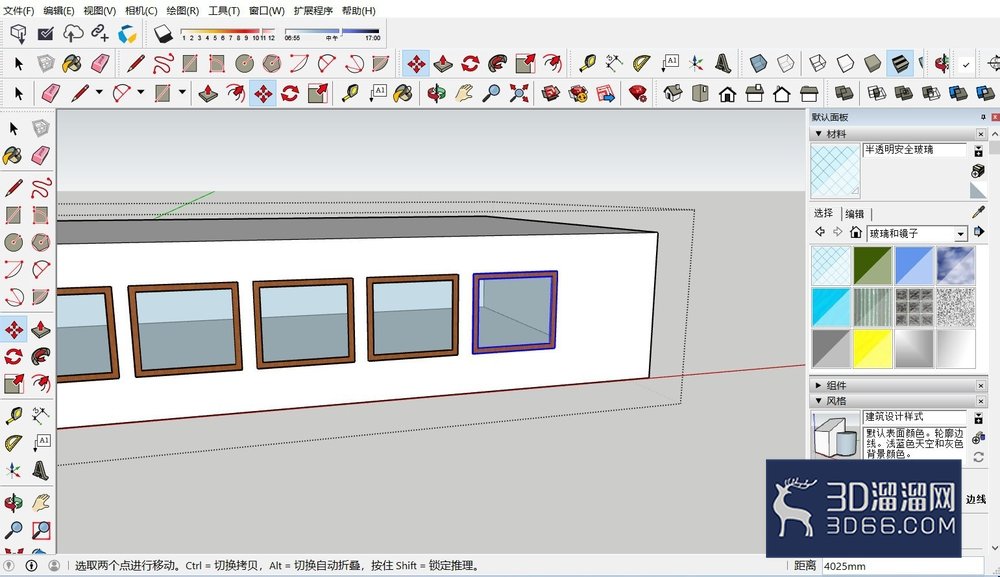Image resolution: width=1000 pixels, height=577 pixels.
Task: Click the 距离 measurement input box
Action: pyautogui.click(x=902, y=566)
